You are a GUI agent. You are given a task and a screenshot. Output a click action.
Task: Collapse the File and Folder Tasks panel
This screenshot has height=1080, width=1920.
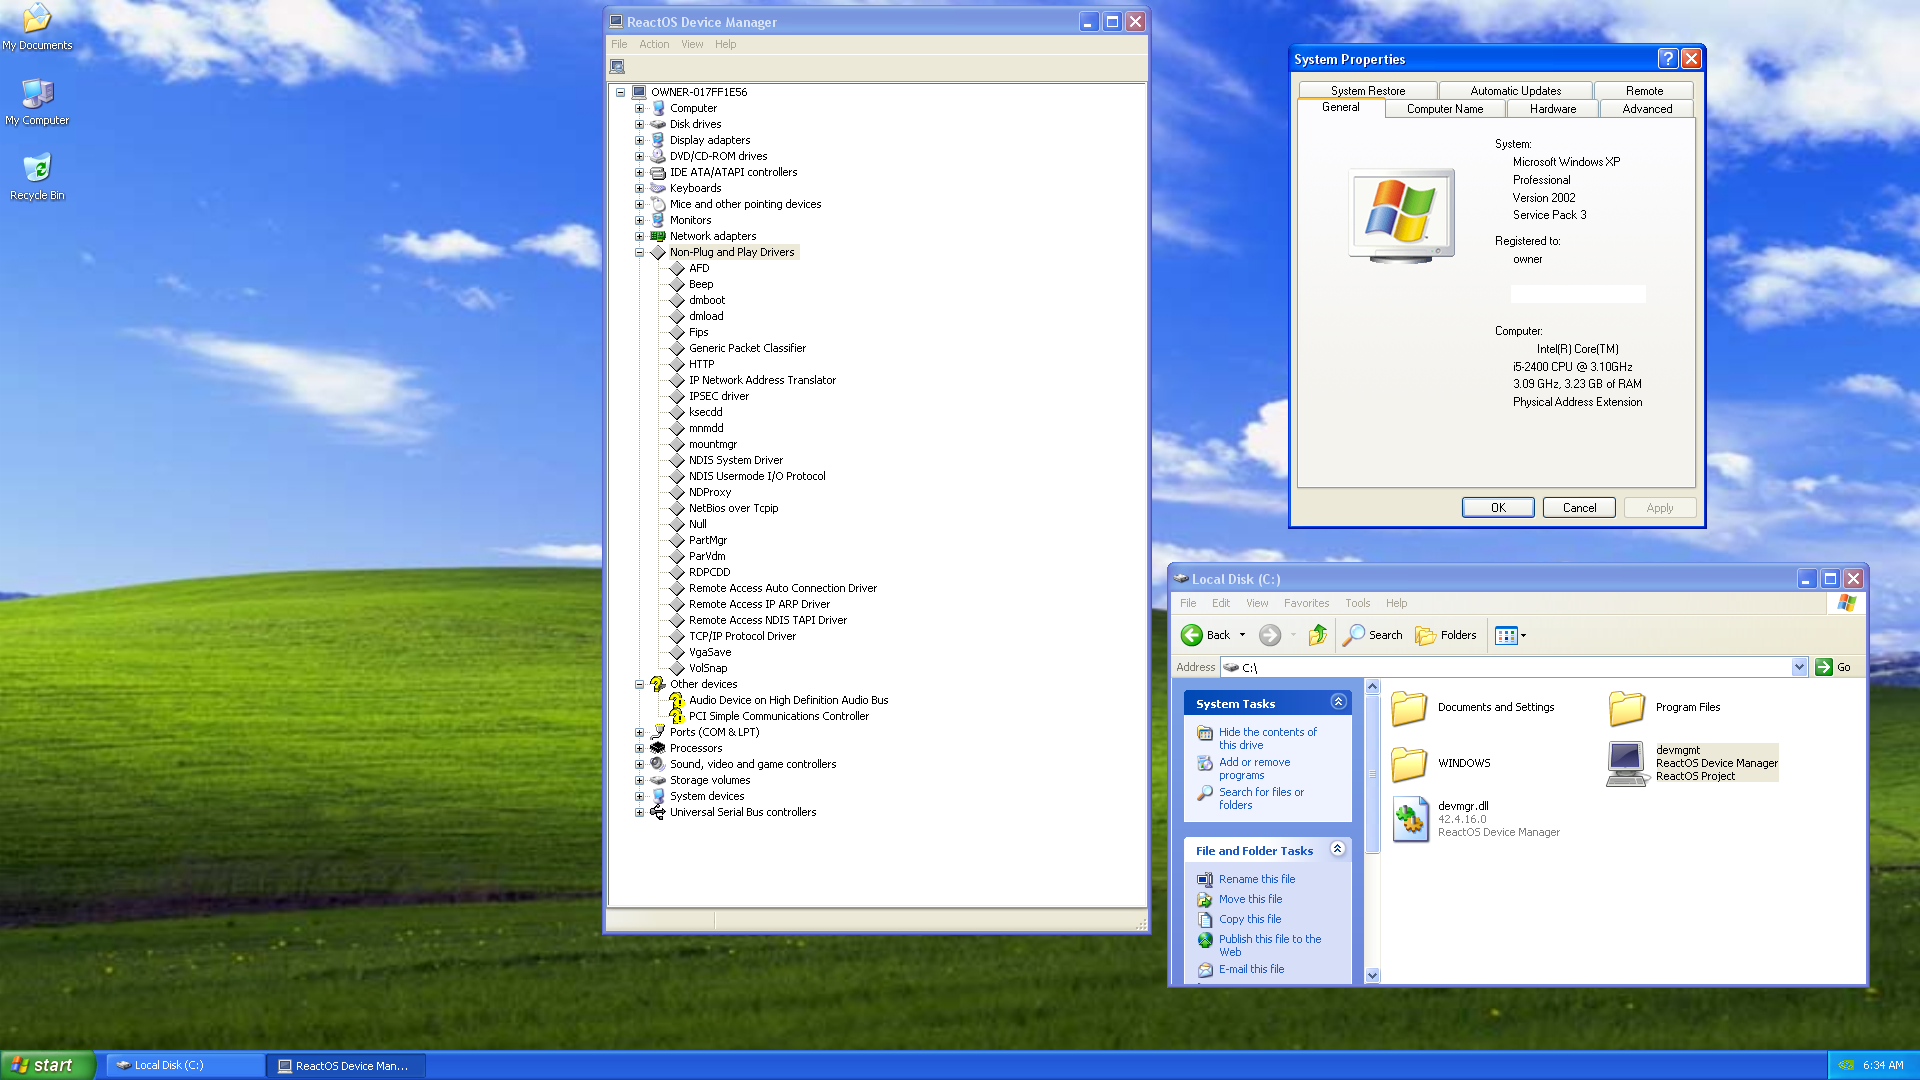point(1338,849)
